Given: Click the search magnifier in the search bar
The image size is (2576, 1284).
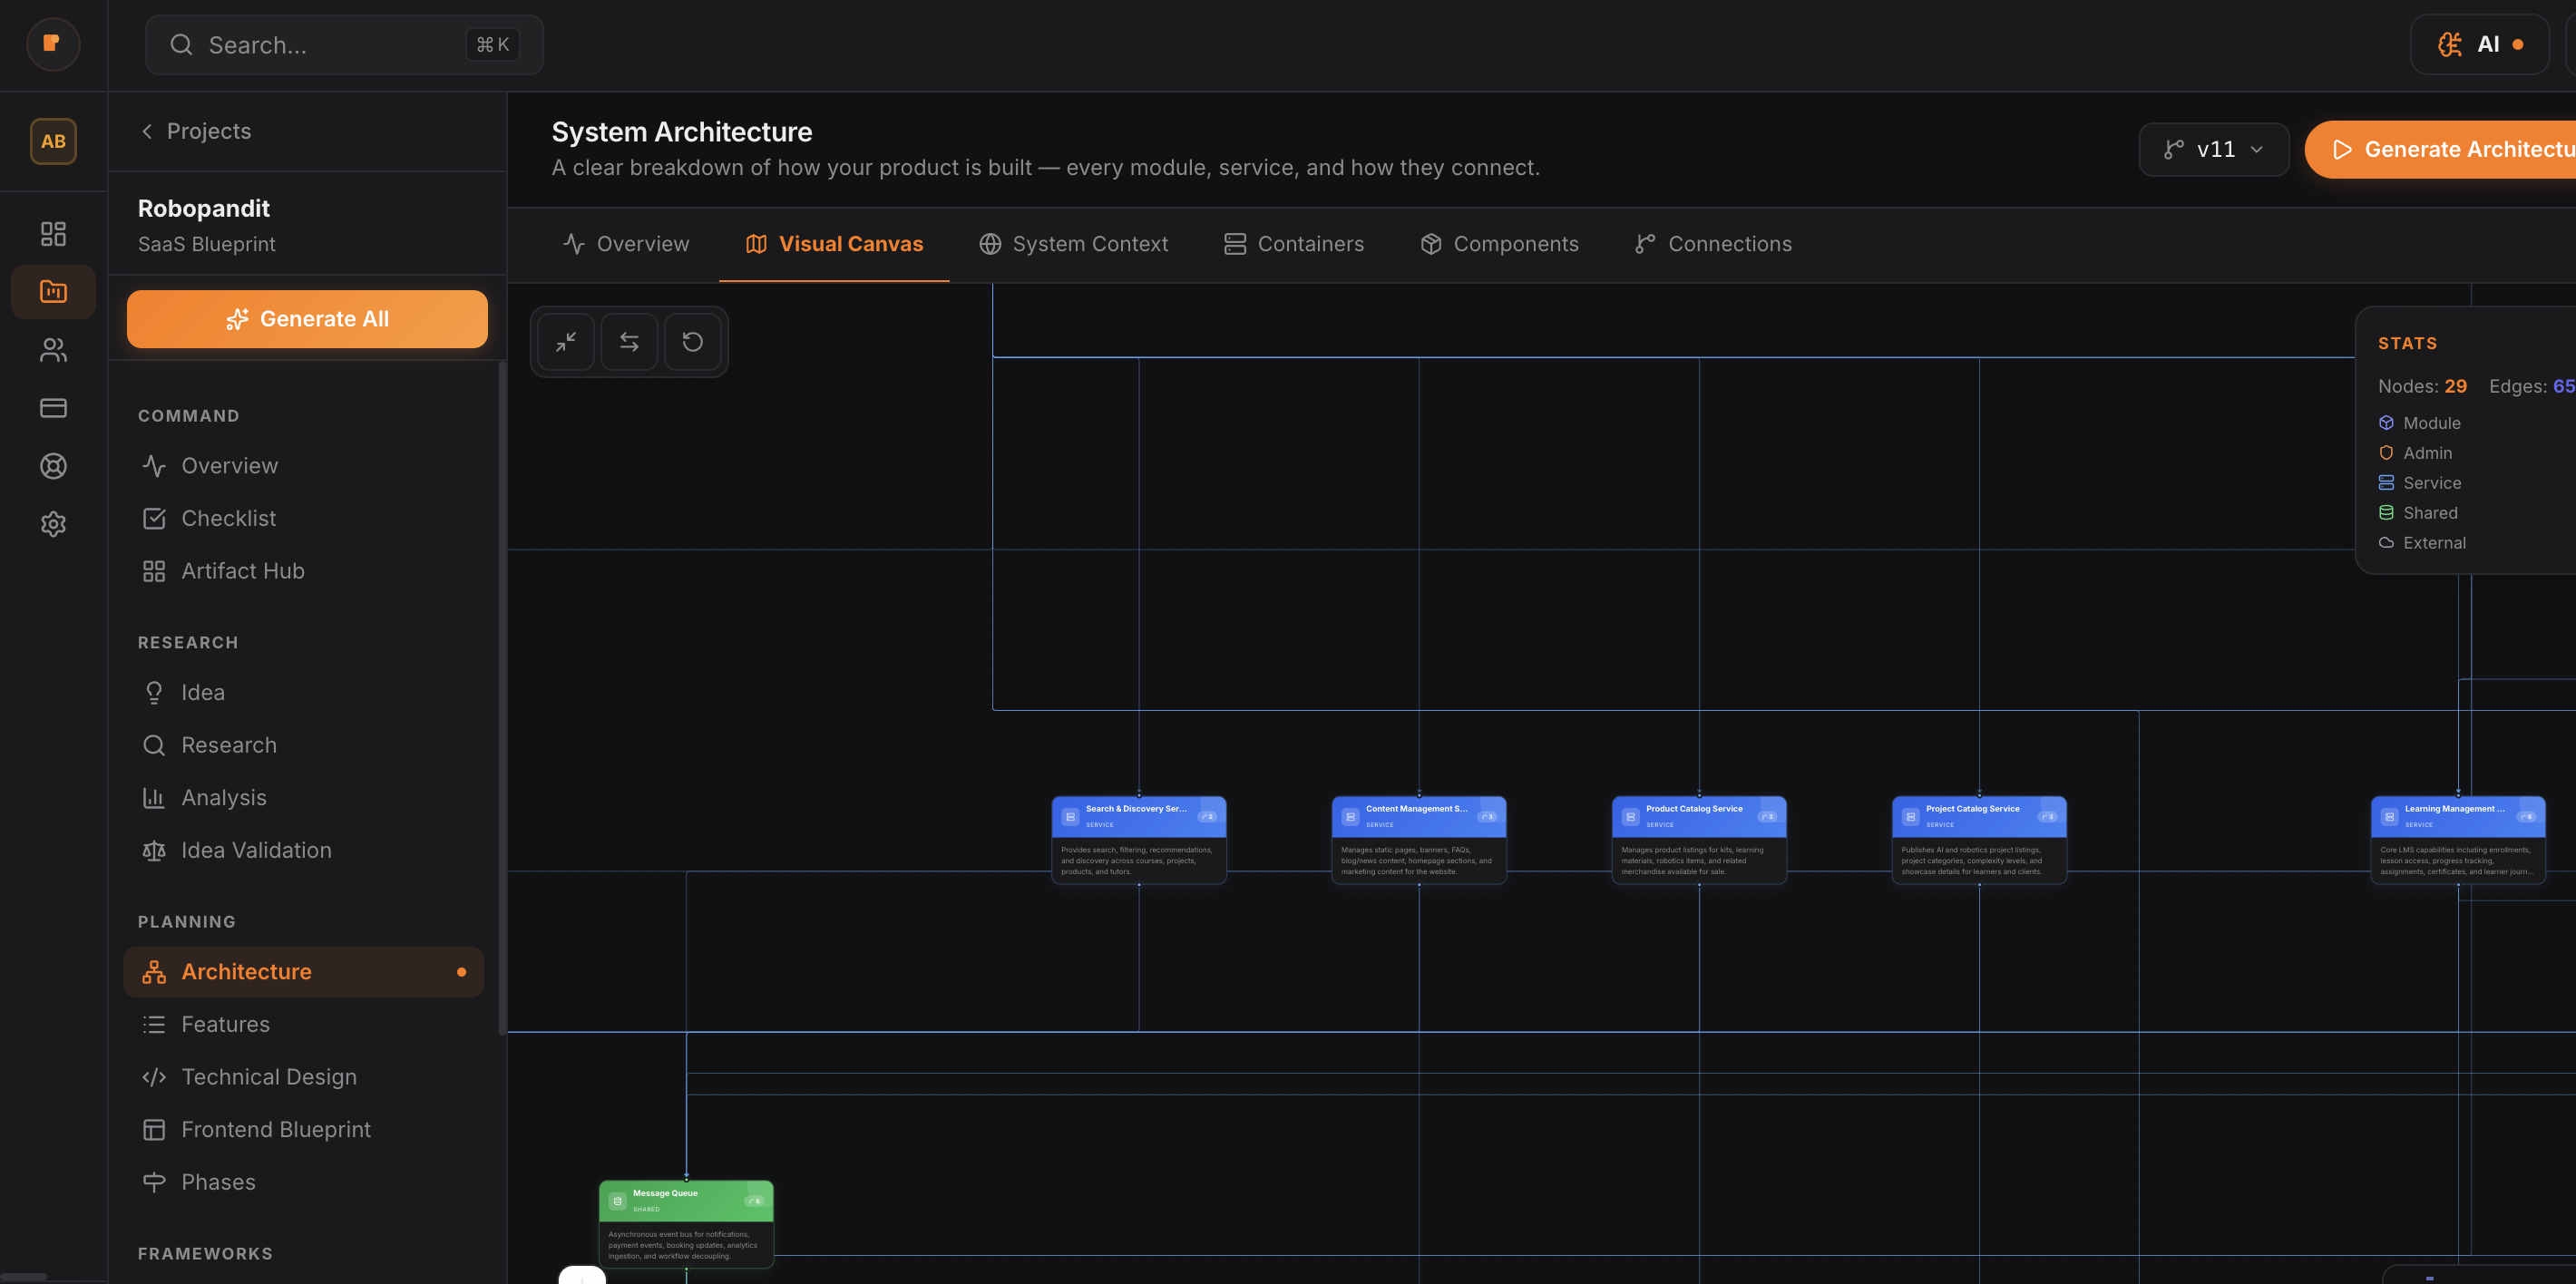Looking at the screenshot, I should tap(181, 45).
